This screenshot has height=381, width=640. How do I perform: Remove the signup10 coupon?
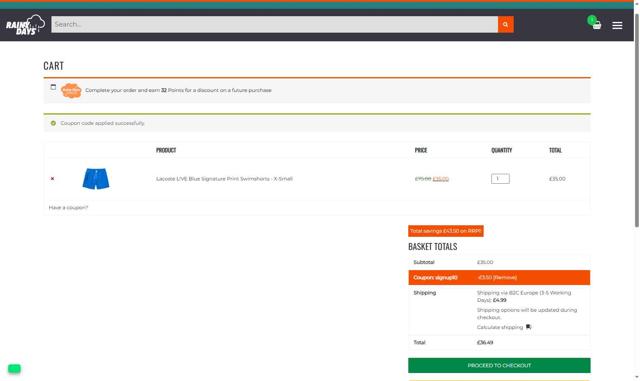(x=505, y=277)
